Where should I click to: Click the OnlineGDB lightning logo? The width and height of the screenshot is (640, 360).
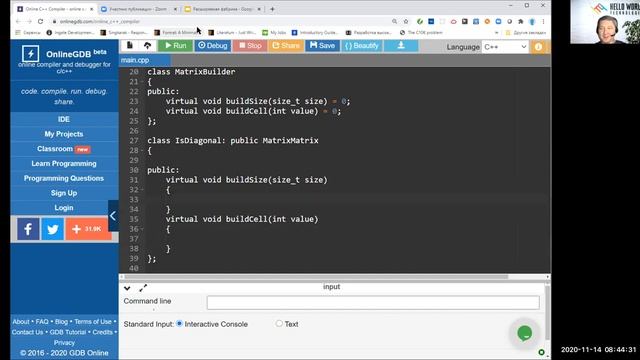pyautogui.click(x=31, y=53)
